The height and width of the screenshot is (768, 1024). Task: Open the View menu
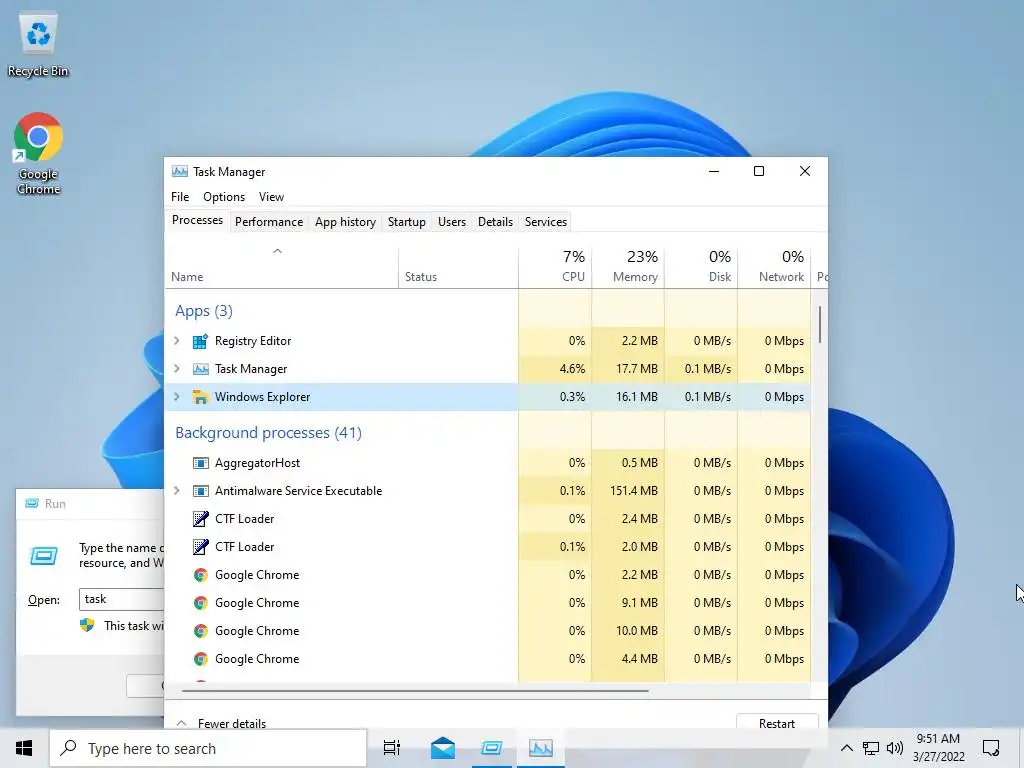click(271, 197)
